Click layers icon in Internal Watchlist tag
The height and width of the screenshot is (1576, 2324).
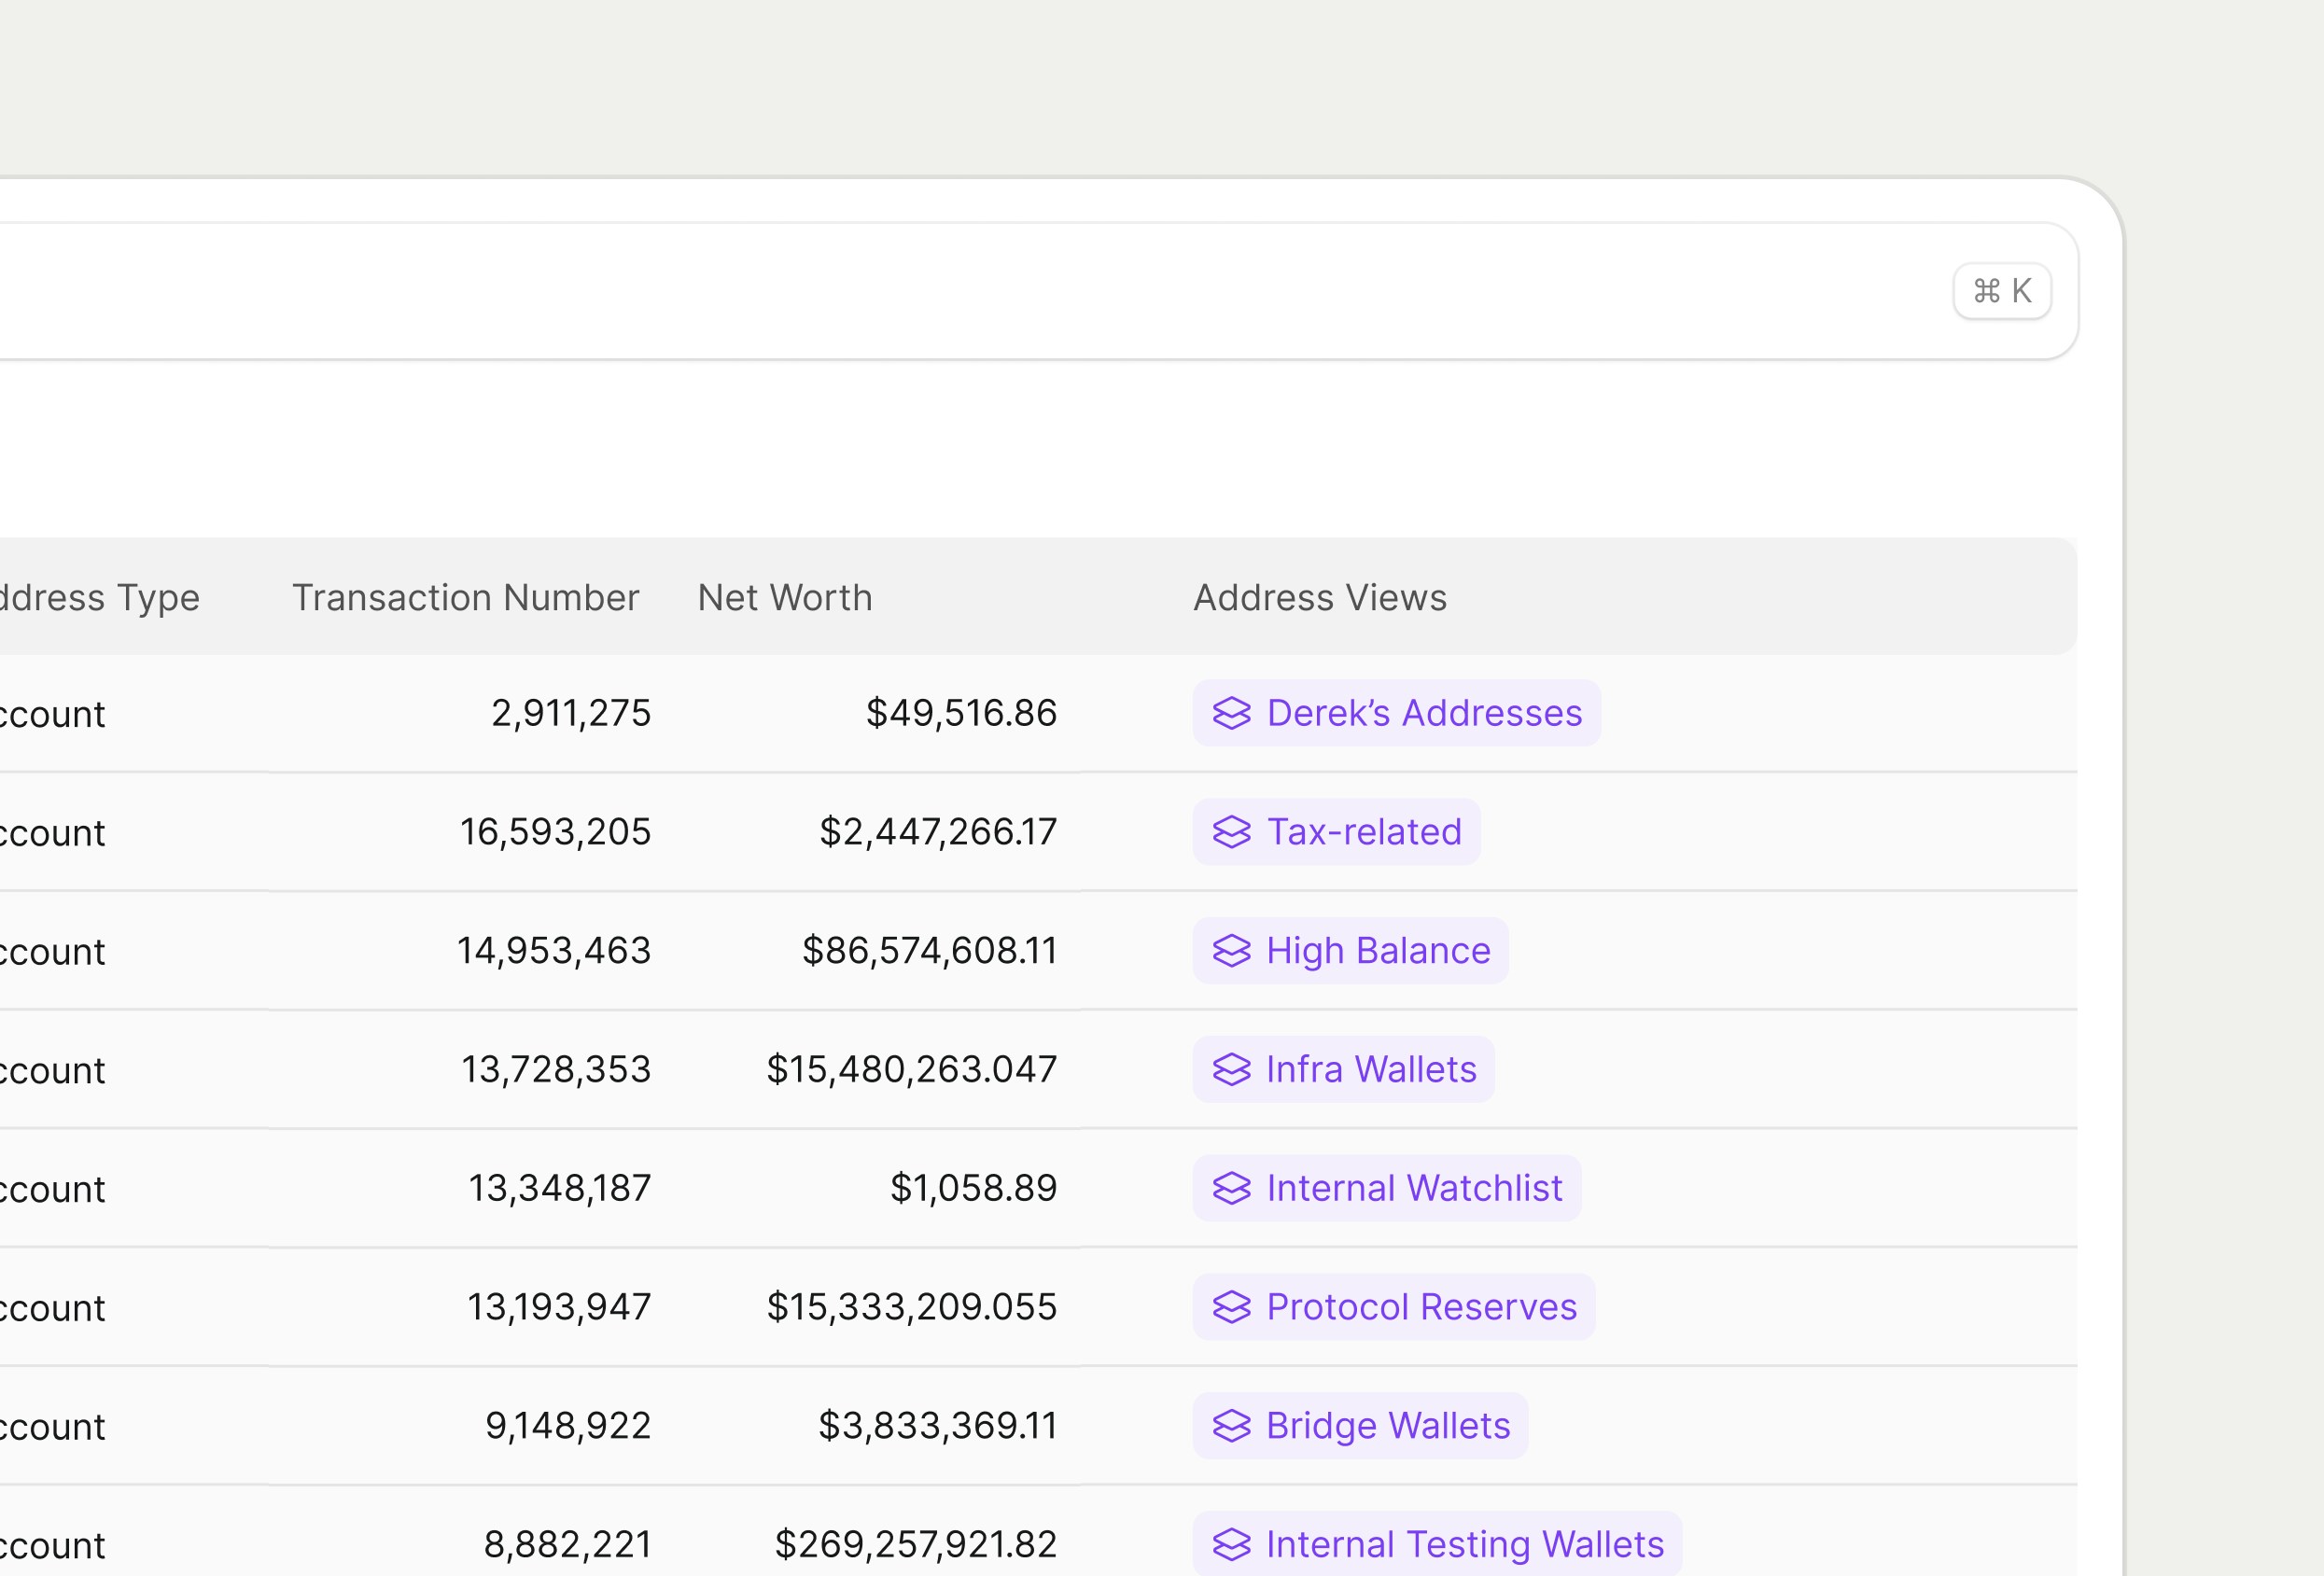tap(1231, 1188)
